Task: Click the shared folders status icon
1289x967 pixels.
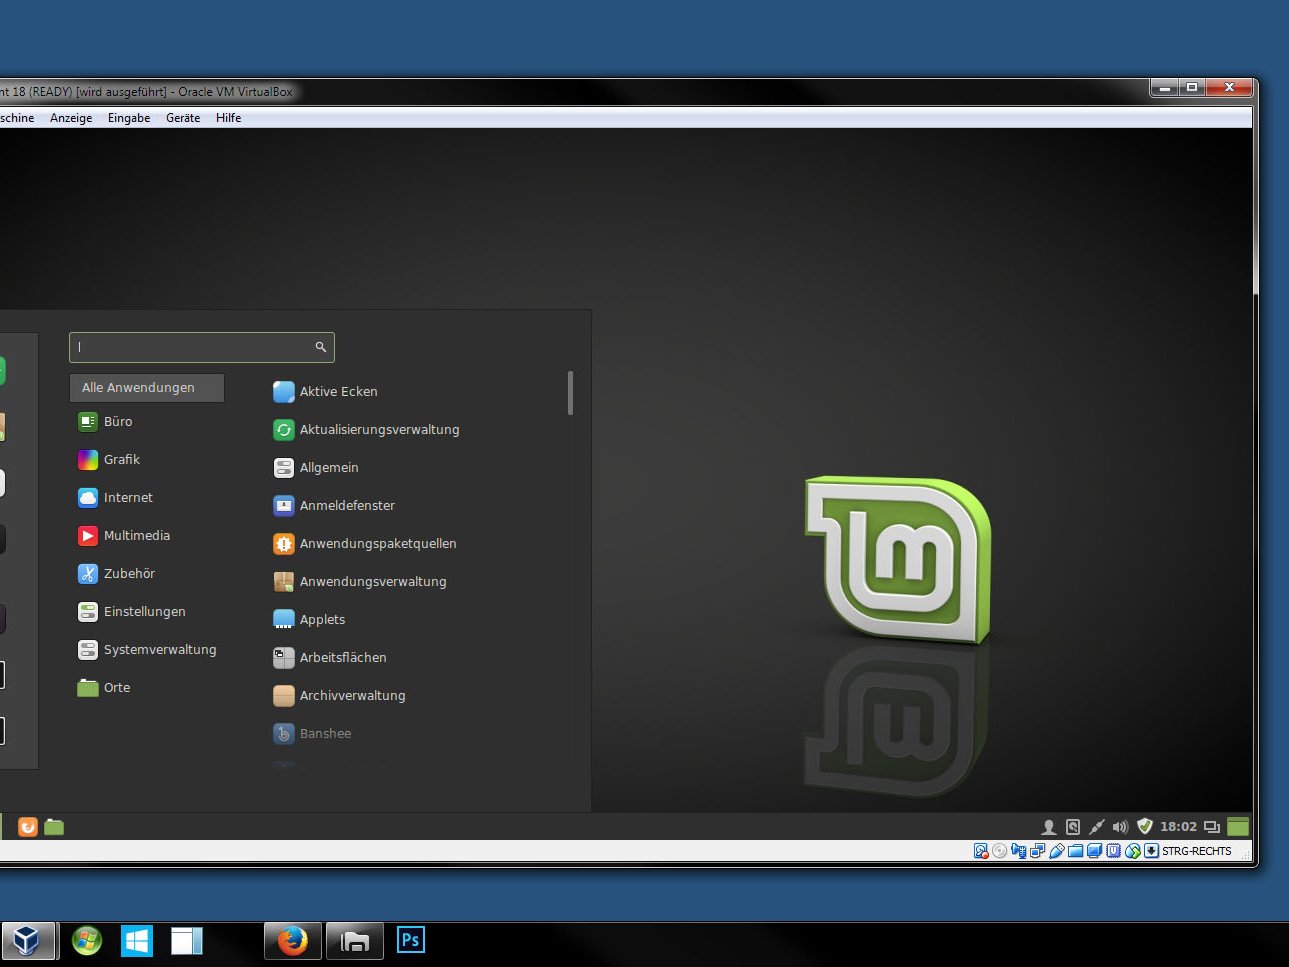Action: click(x=1075, y=851)
